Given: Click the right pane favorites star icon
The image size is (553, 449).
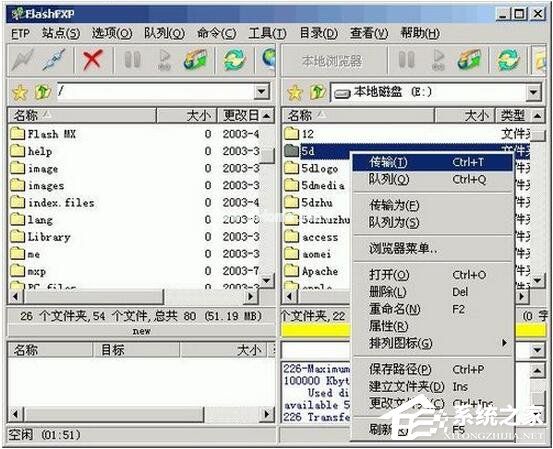Looking at the screenshot, I should pos(294,92).
